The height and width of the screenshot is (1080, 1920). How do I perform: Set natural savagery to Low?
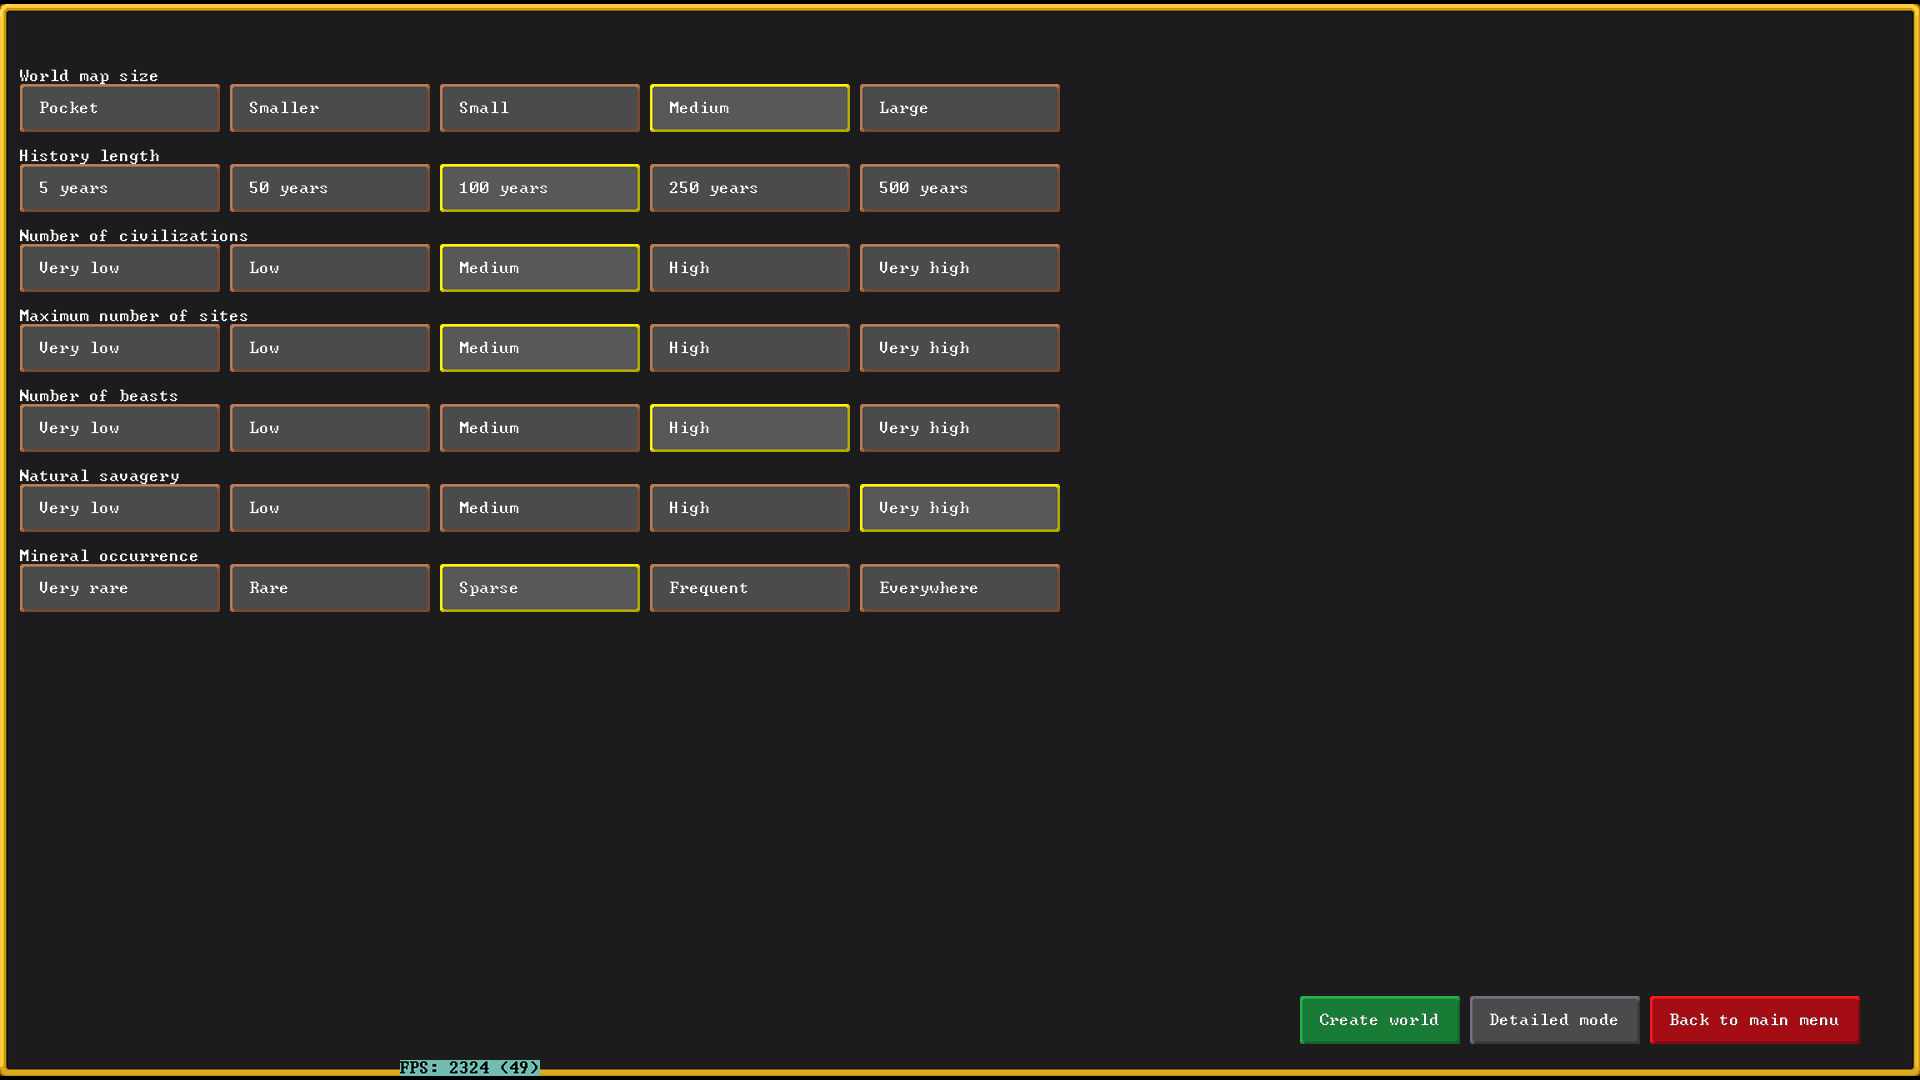click(x=330, y=508)
